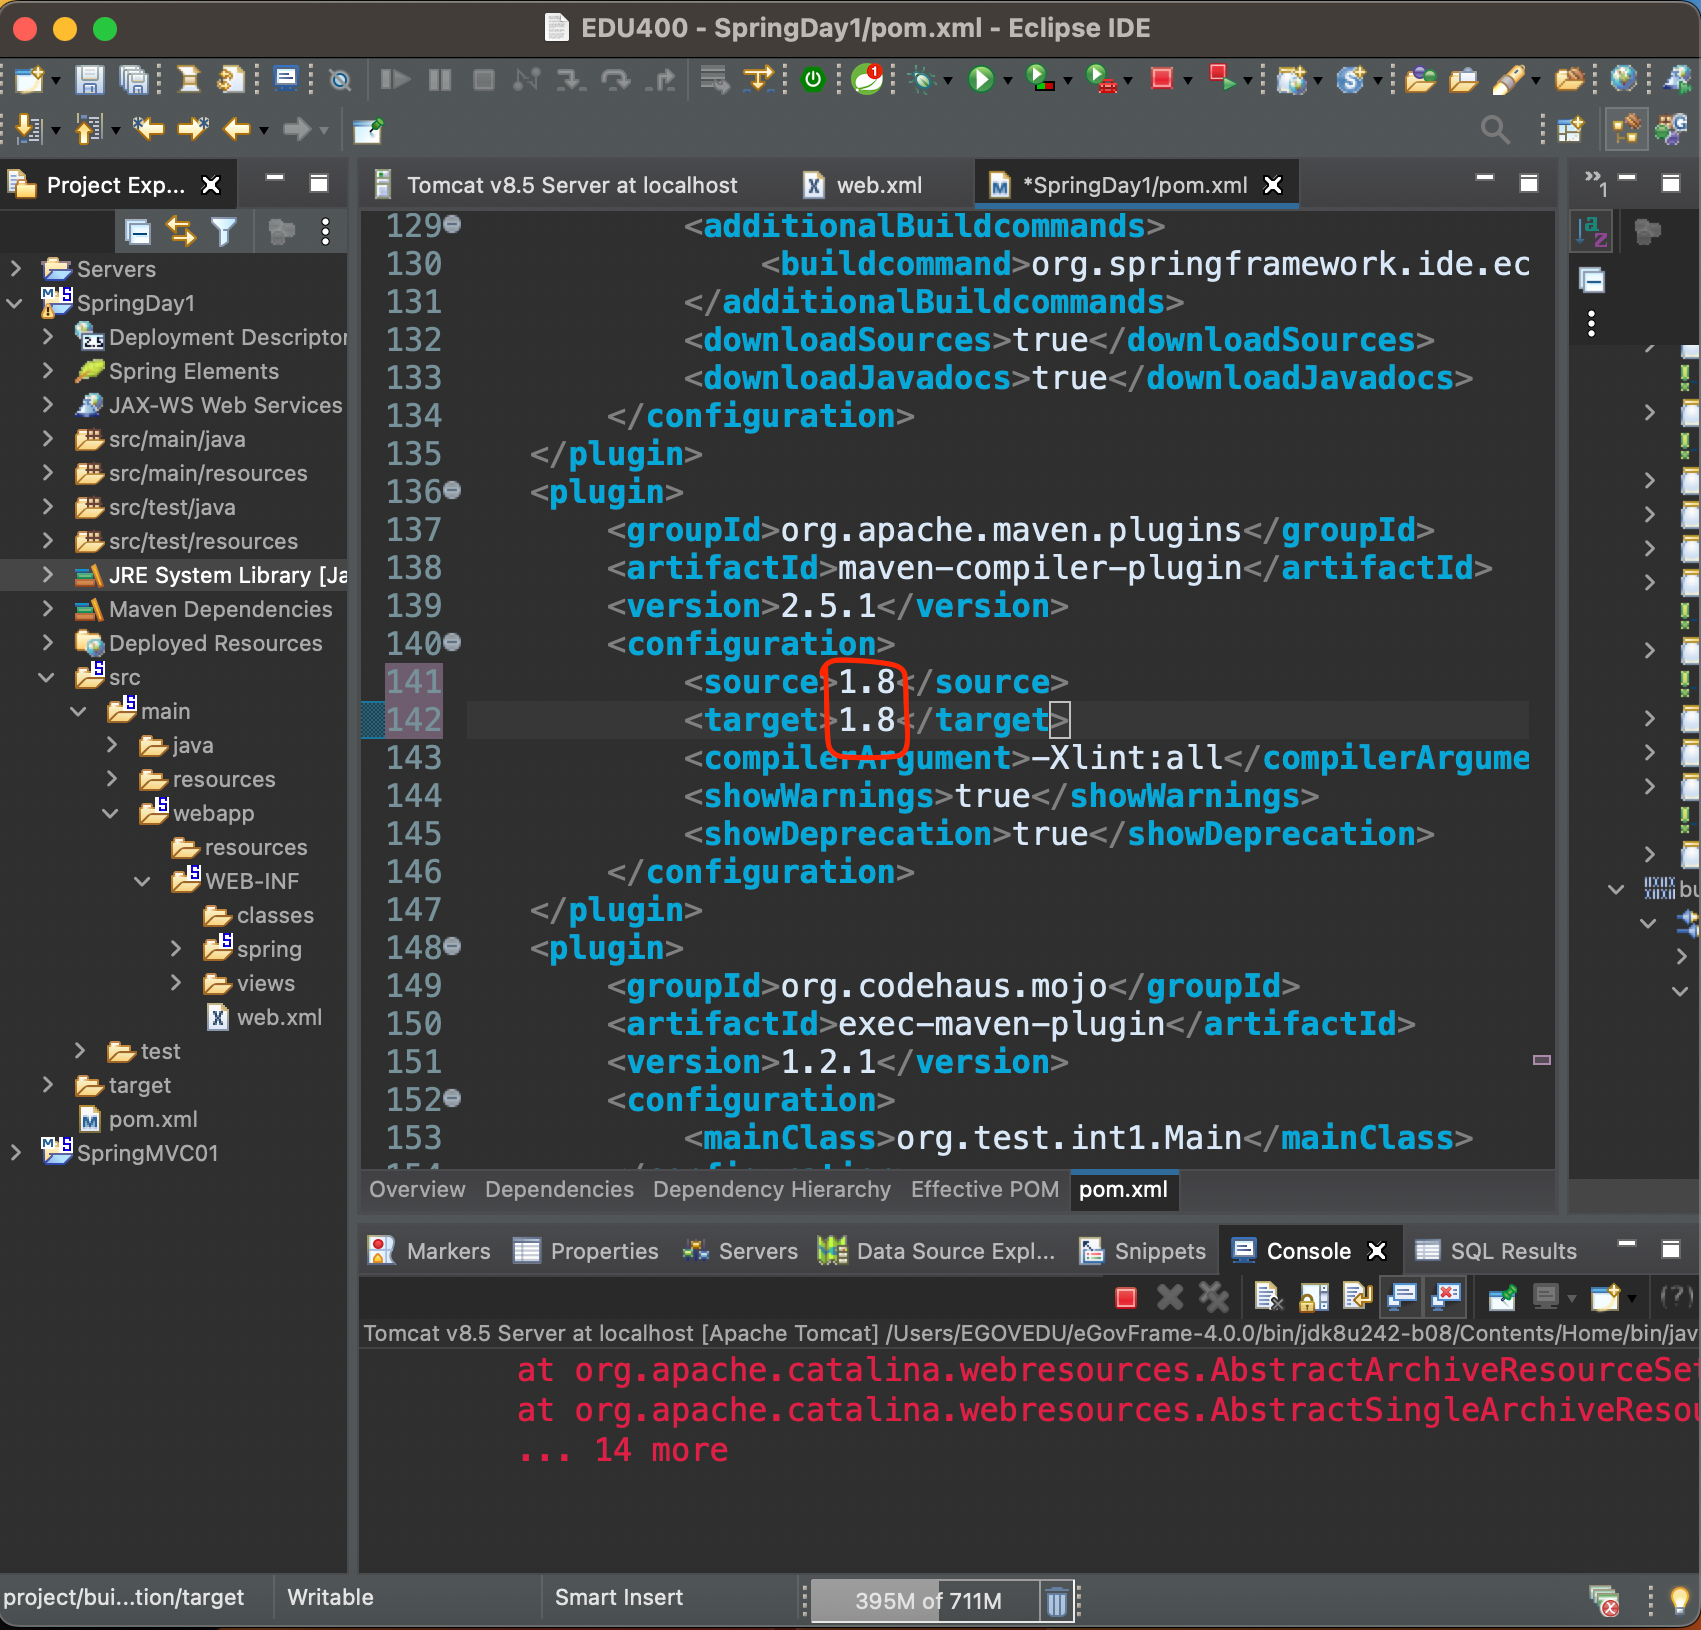Toggle Scroll Lock in Console
Screen dimensions: 1701x1630
click(1313, 1297)
